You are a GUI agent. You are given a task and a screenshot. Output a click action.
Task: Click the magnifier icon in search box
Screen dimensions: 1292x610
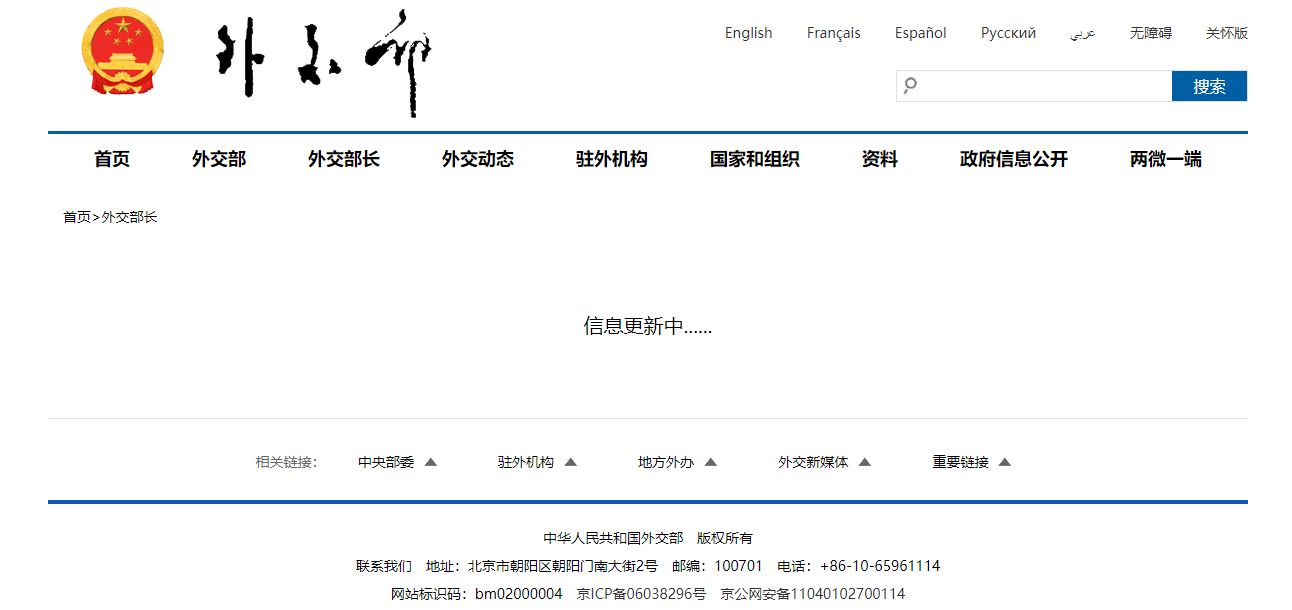(910, 86)
